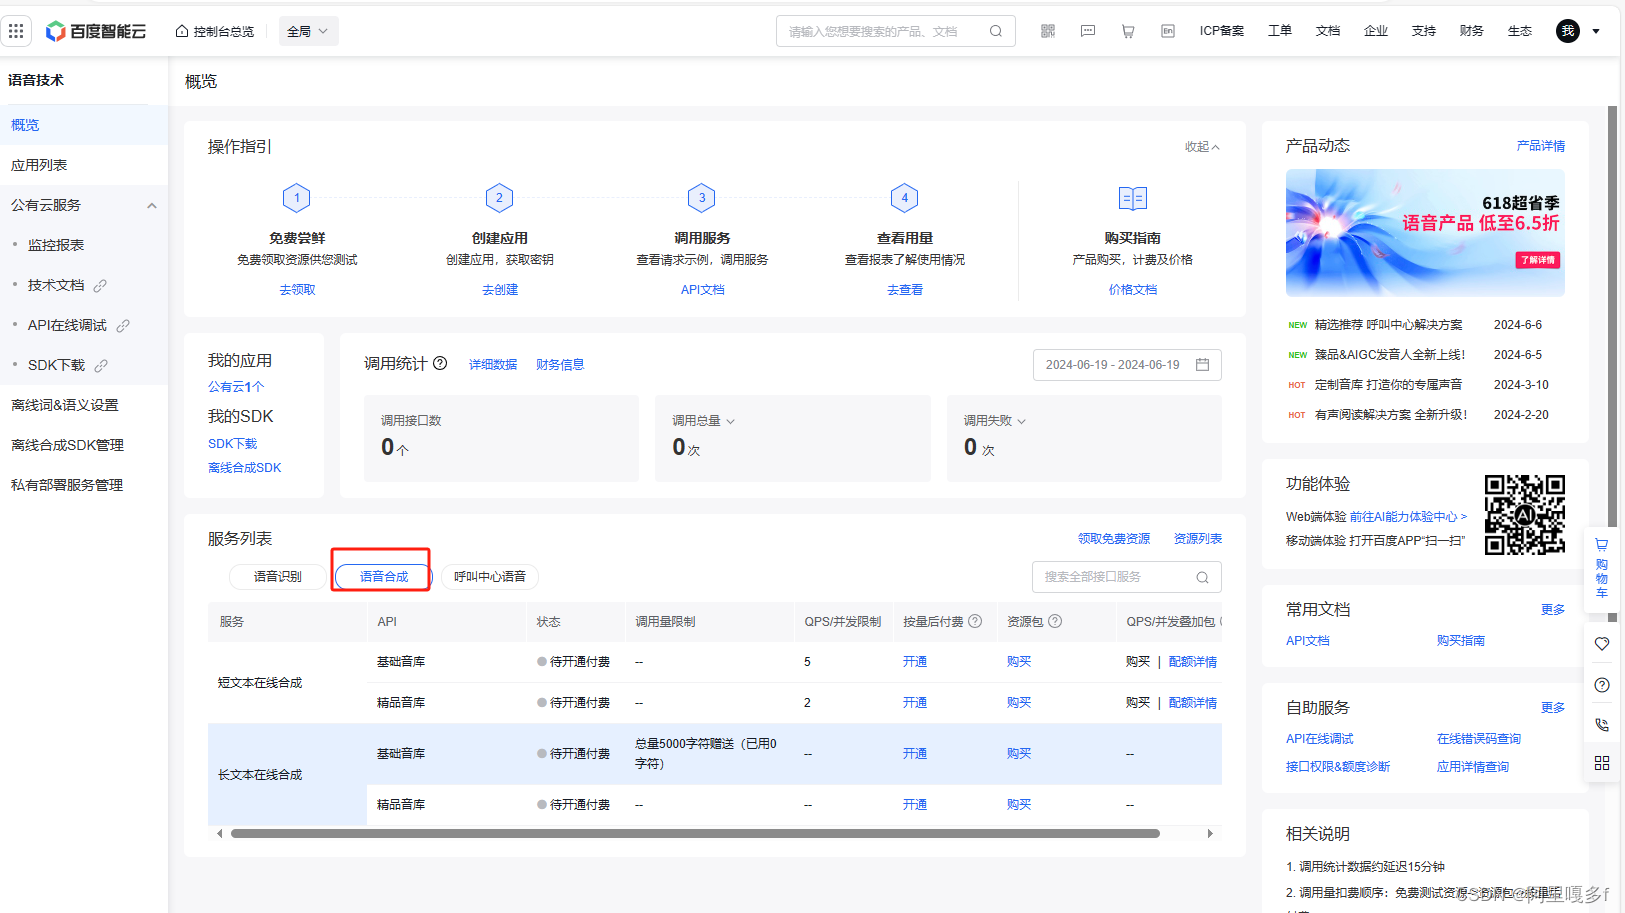Click the step 4 查看用量 hexagon icon
This screenshot has height=913, width=1625.
(905, 198)
